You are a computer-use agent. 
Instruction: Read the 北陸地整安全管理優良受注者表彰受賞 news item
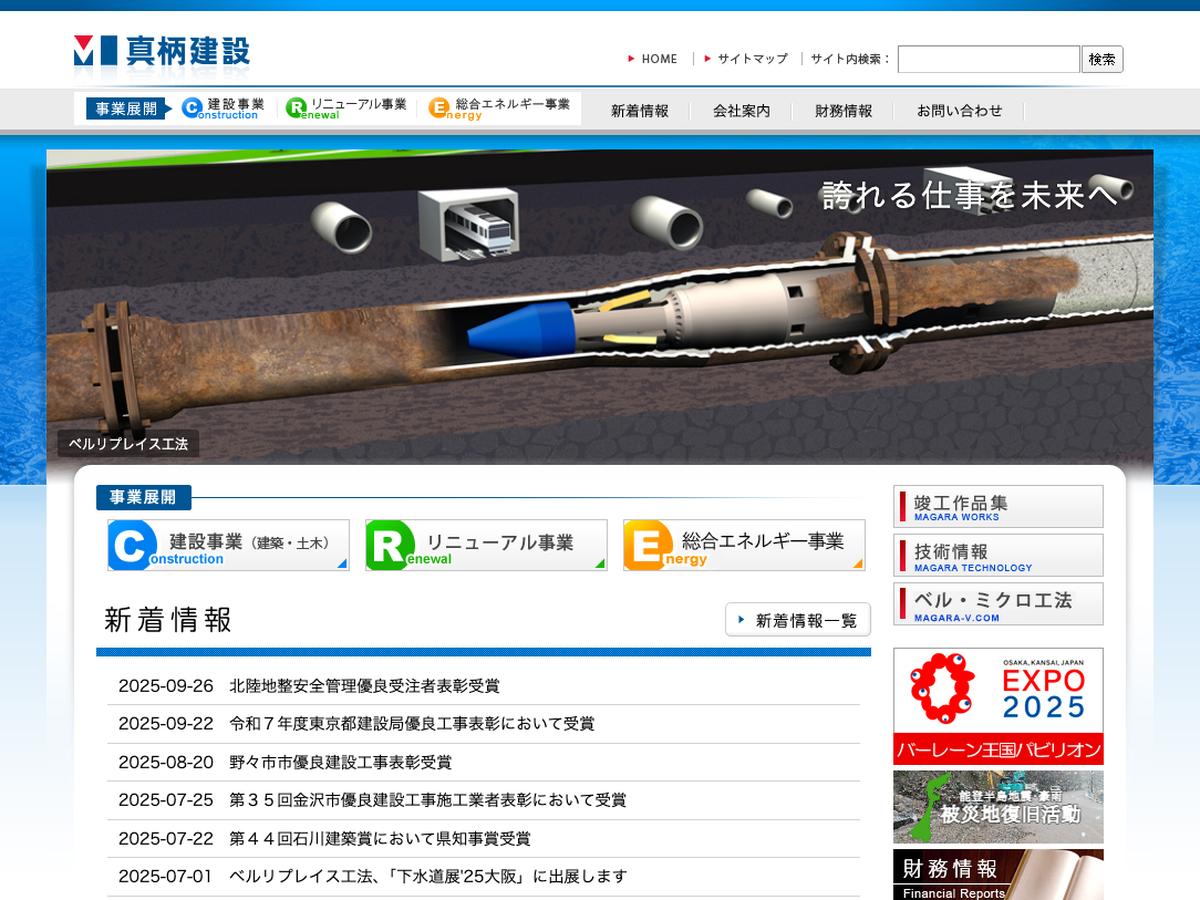pyautogui.click(x=364, y=686)
